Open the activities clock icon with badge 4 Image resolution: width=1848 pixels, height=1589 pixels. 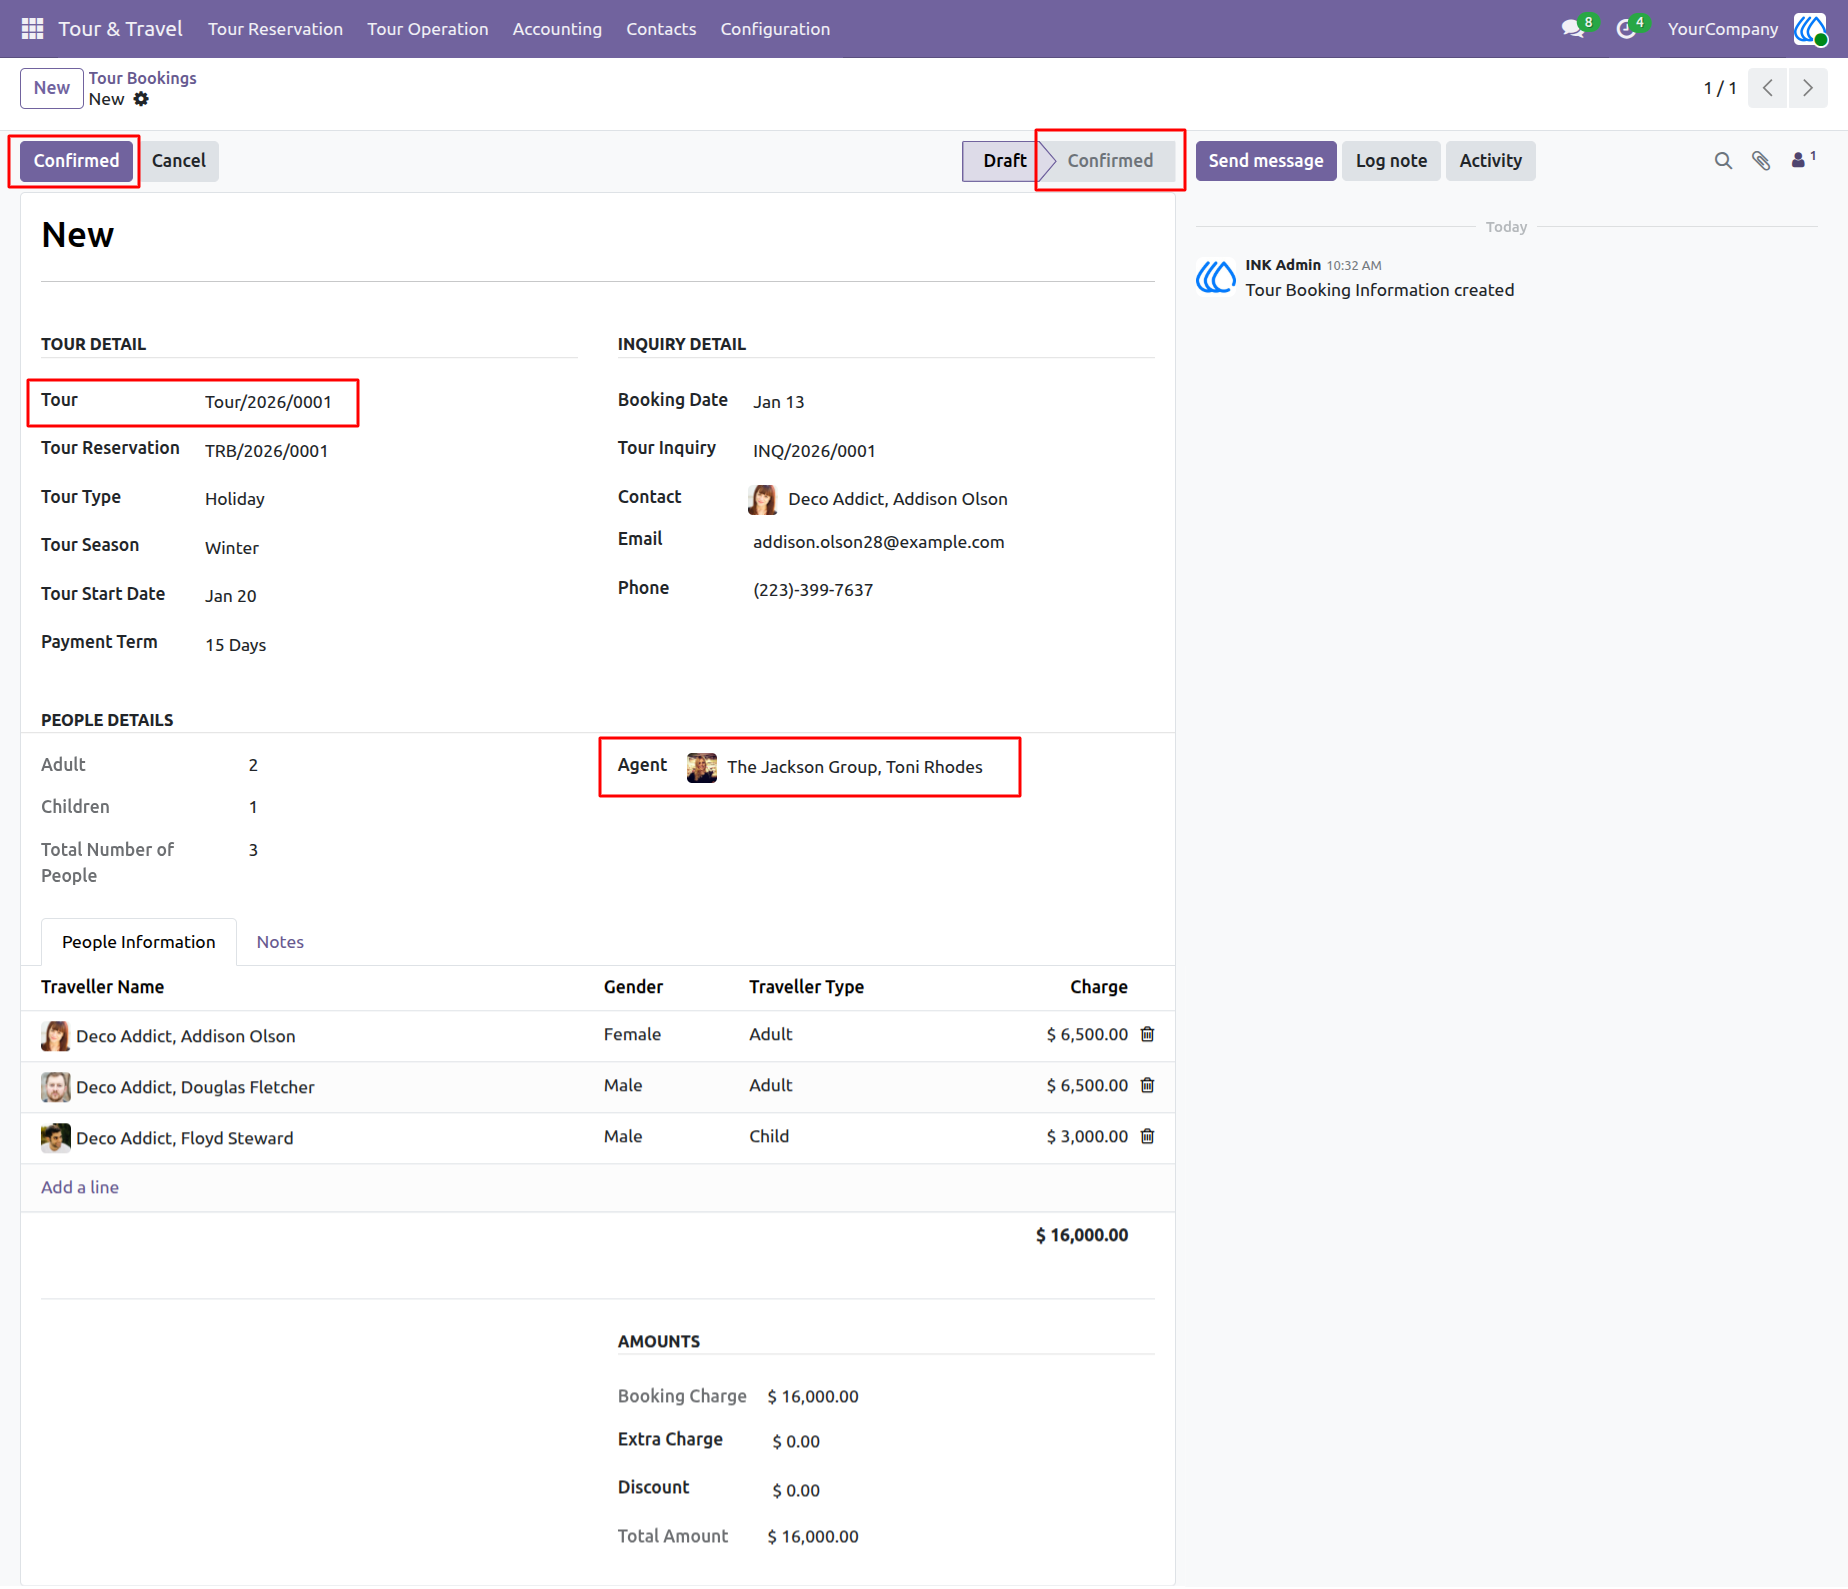pos(1627,29)
